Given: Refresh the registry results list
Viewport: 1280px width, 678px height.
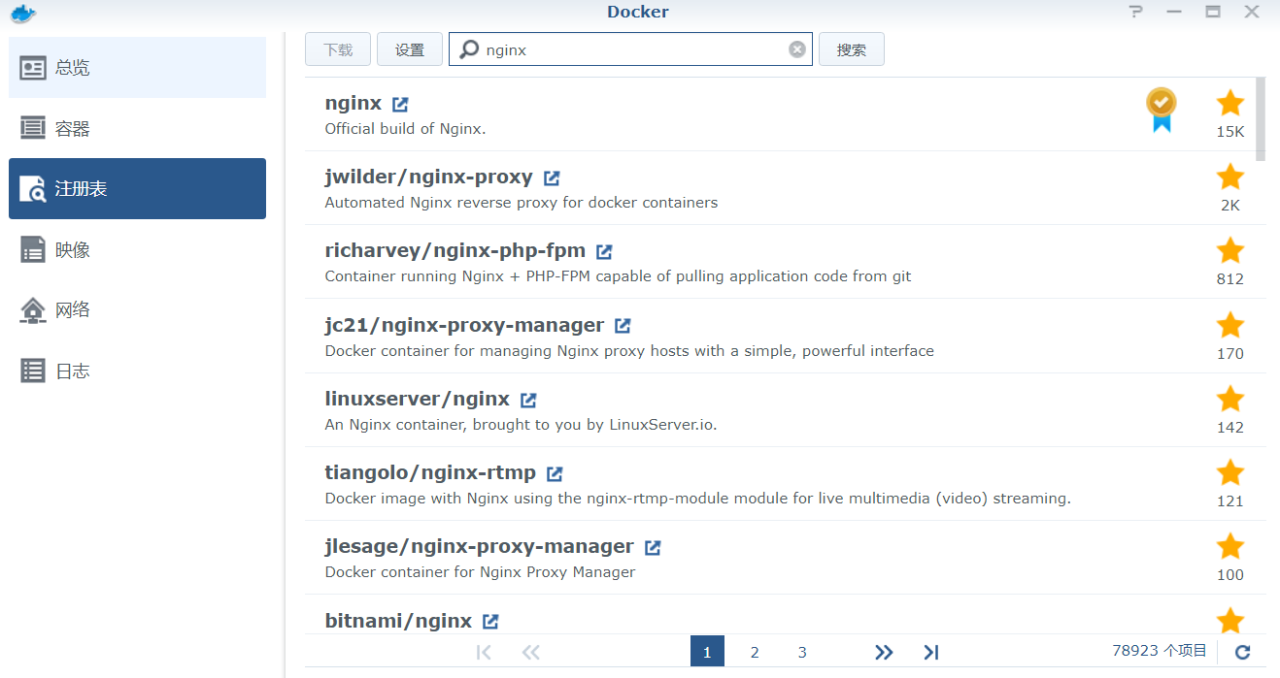Looking at the screenshot, I should 1242,652.
